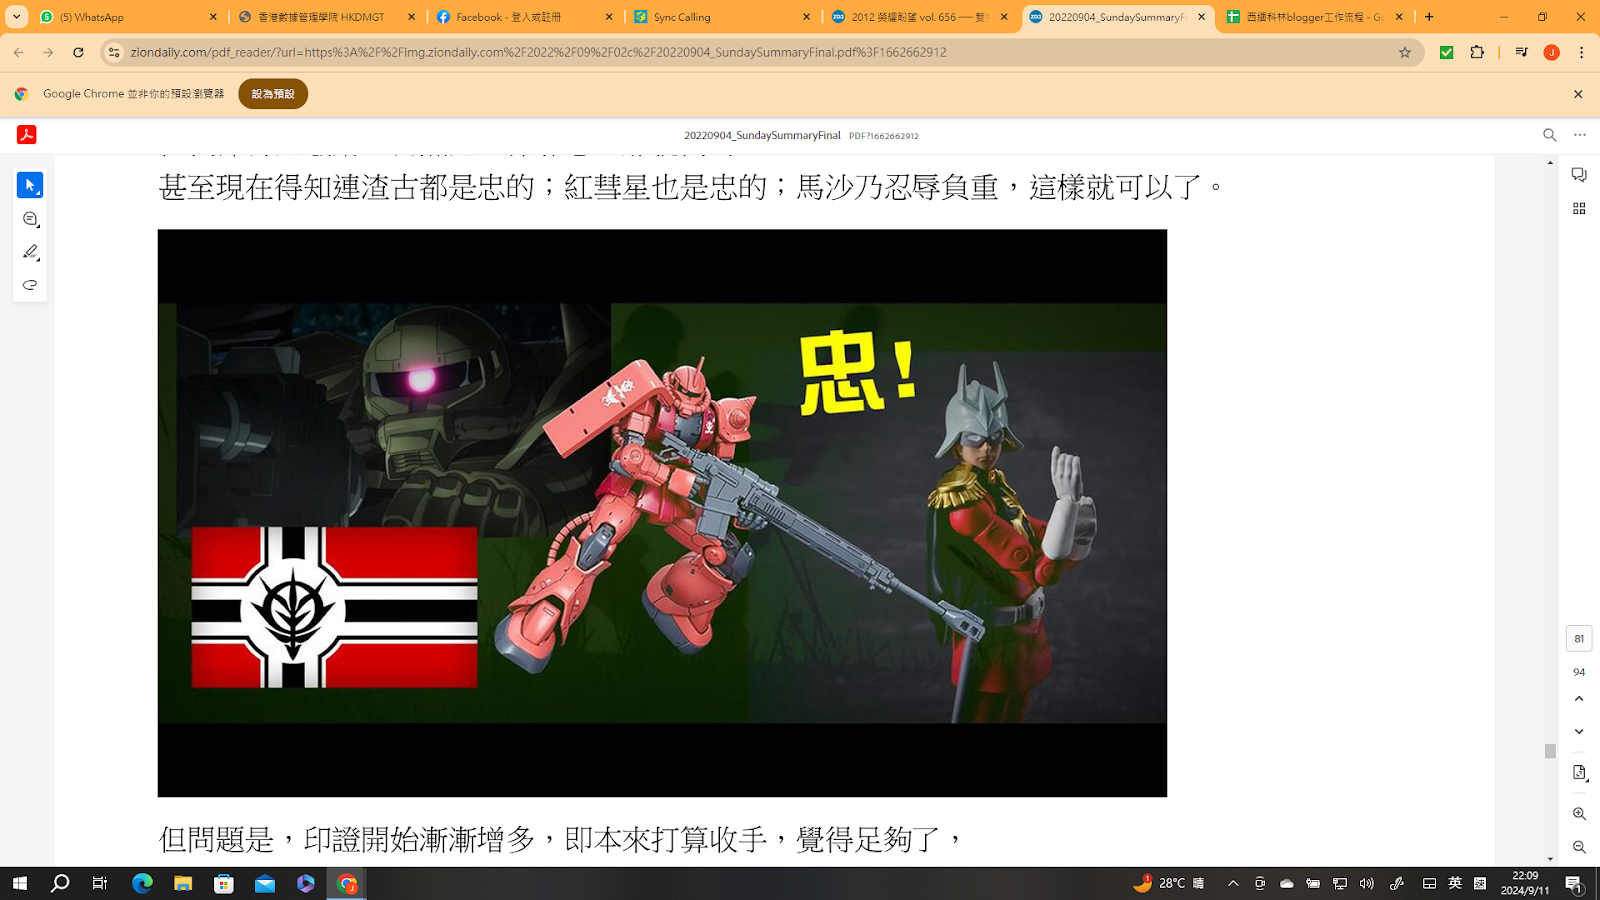The width and height of the screenshot is (1600, 900).
Task: Click the Gundam image in the PDF
Action: (662, 513)
